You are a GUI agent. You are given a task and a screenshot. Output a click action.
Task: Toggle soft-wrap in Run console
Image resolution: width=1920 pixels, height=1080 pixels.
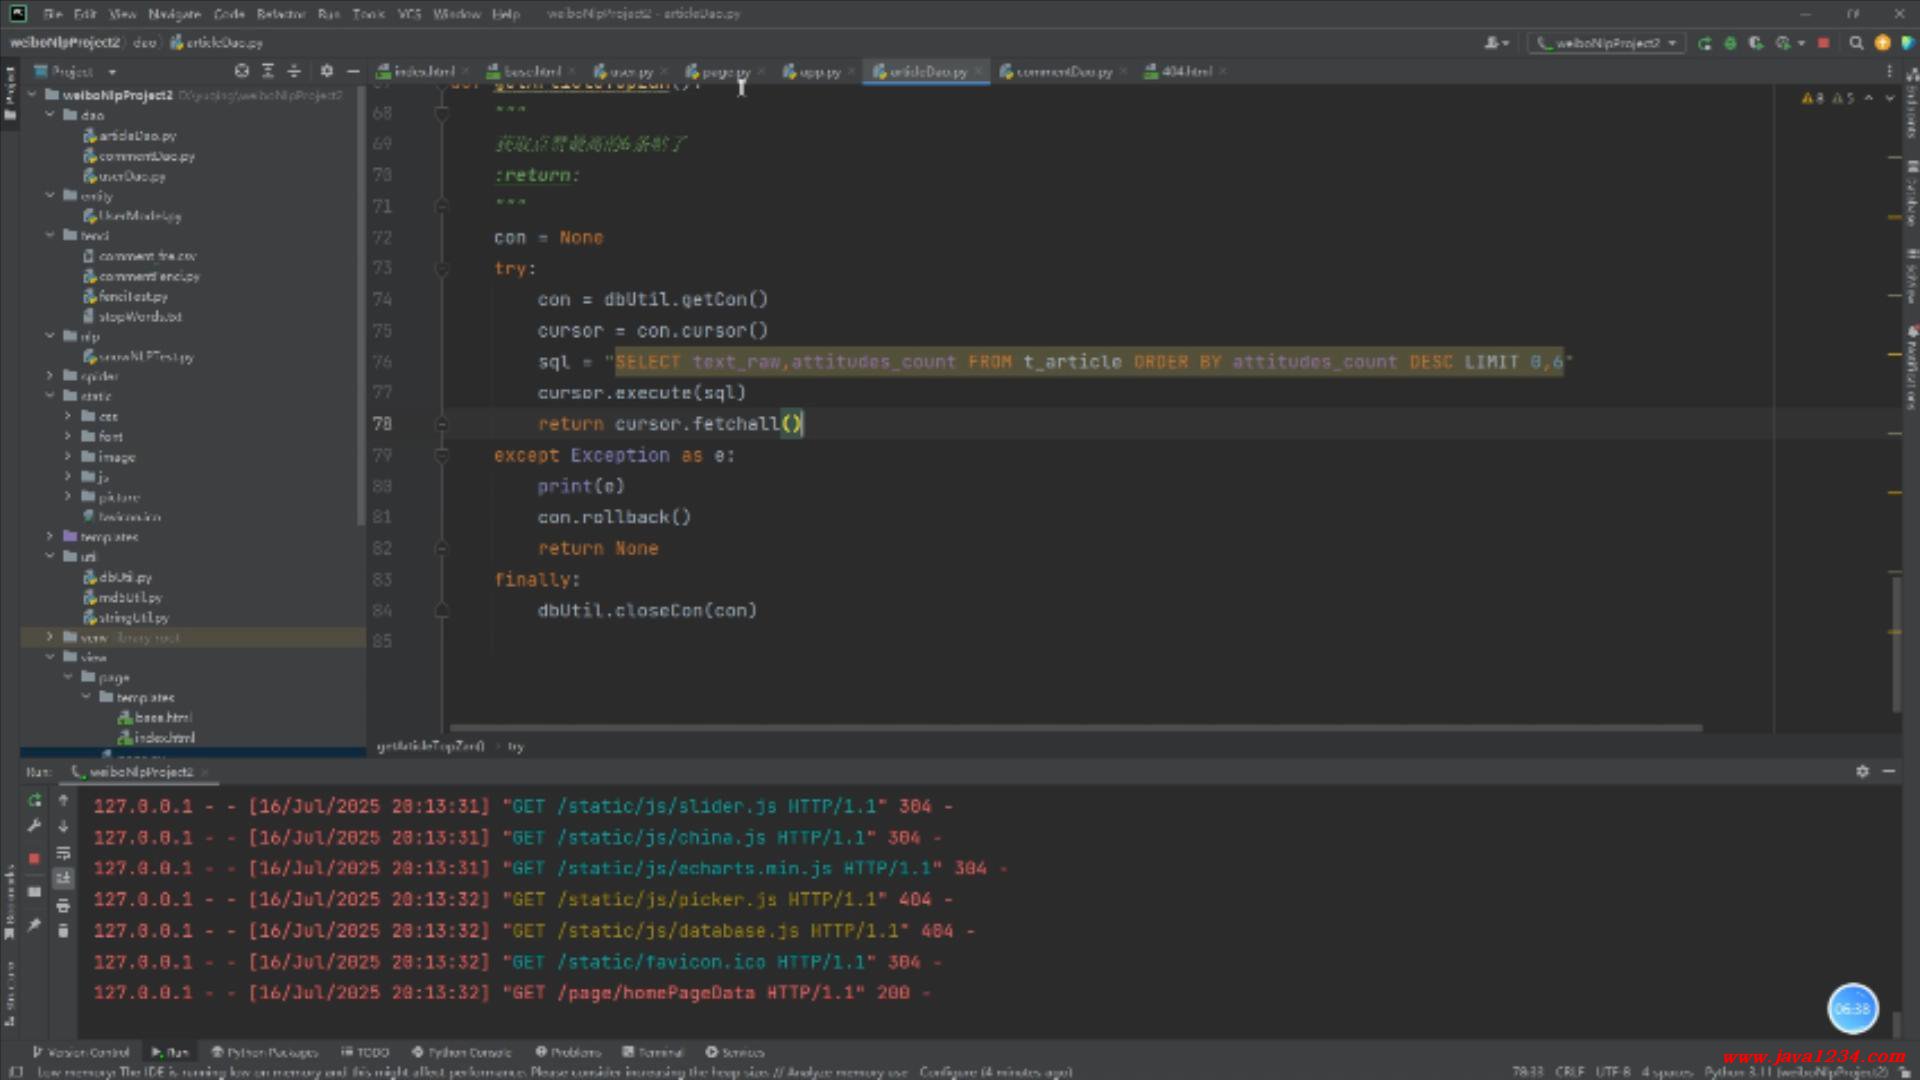pyautogui.click(x=63, y=853)
